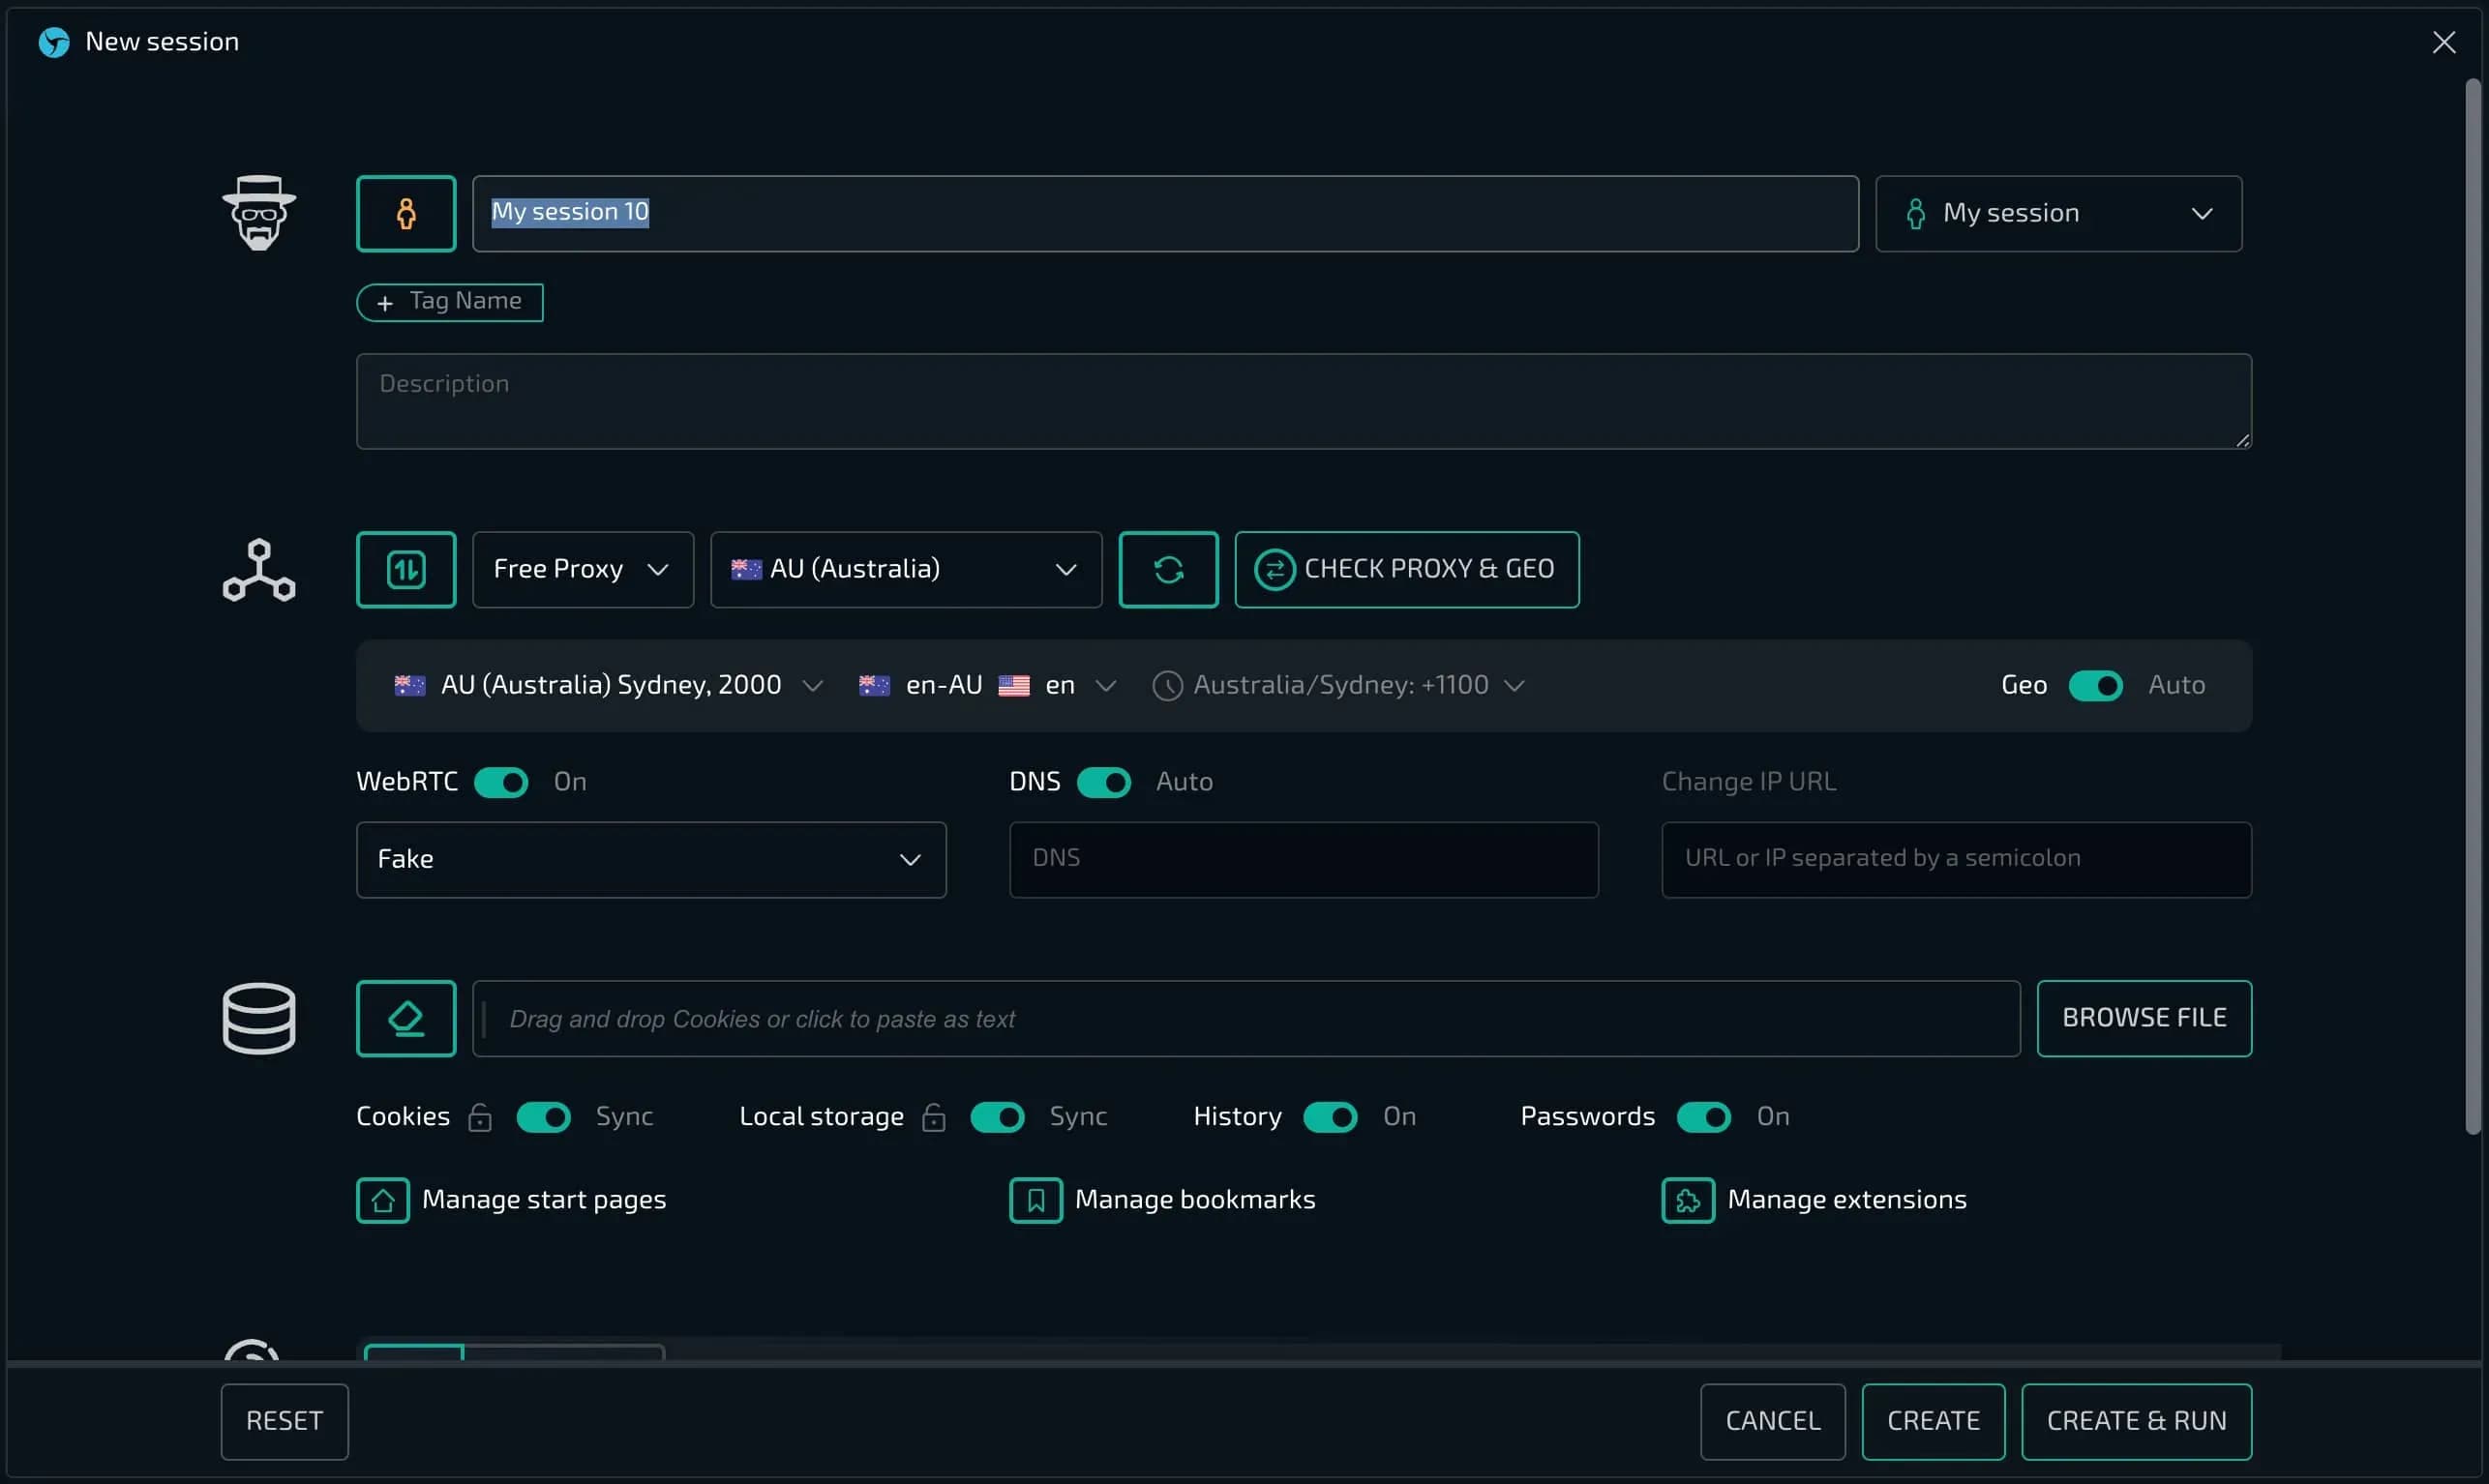Open Manage extensions puzzle icon
The width and height of the screenshot is (2489, 1484).
pos(1688,1200)
